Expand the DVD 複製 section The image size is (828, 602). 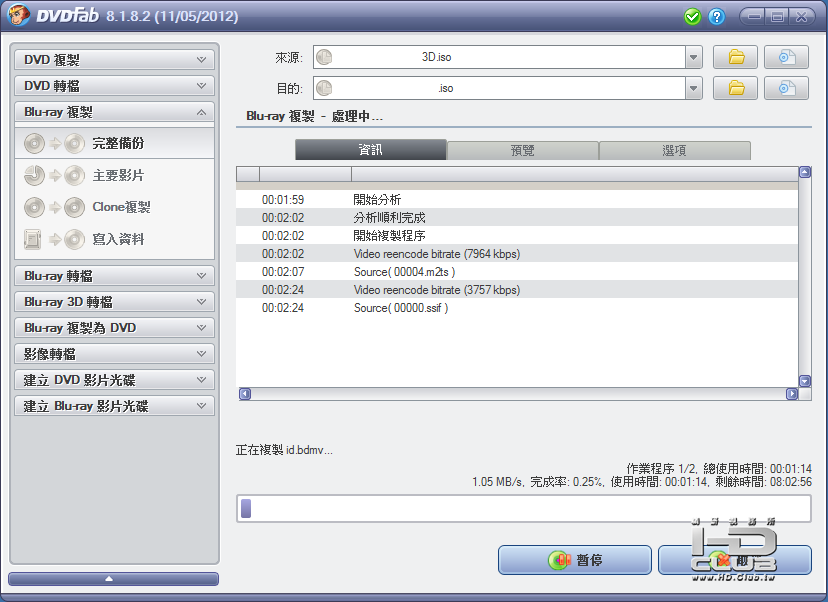[115, 60]
